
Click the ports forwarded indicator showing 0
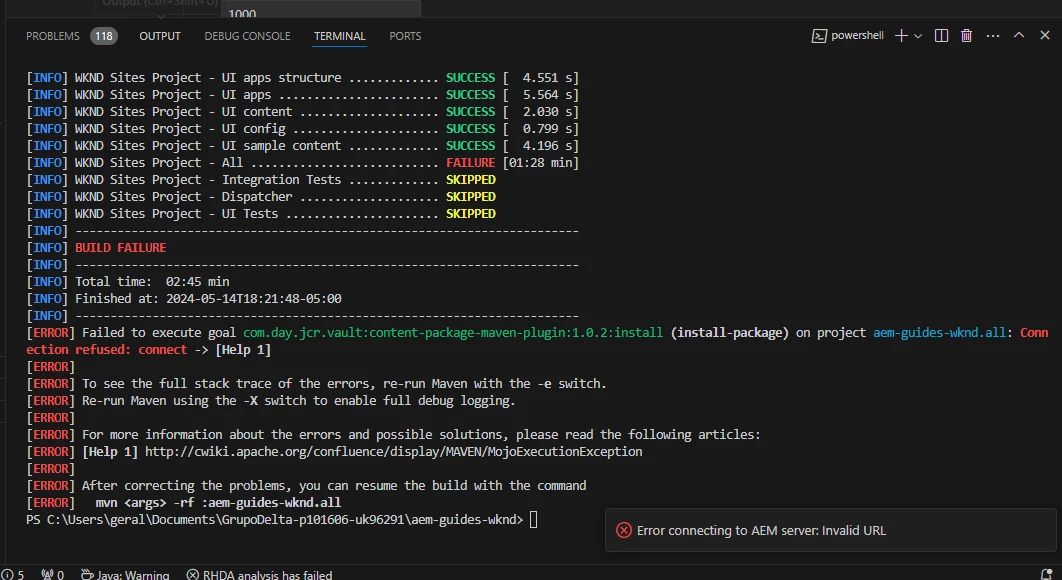coord(52,575)
